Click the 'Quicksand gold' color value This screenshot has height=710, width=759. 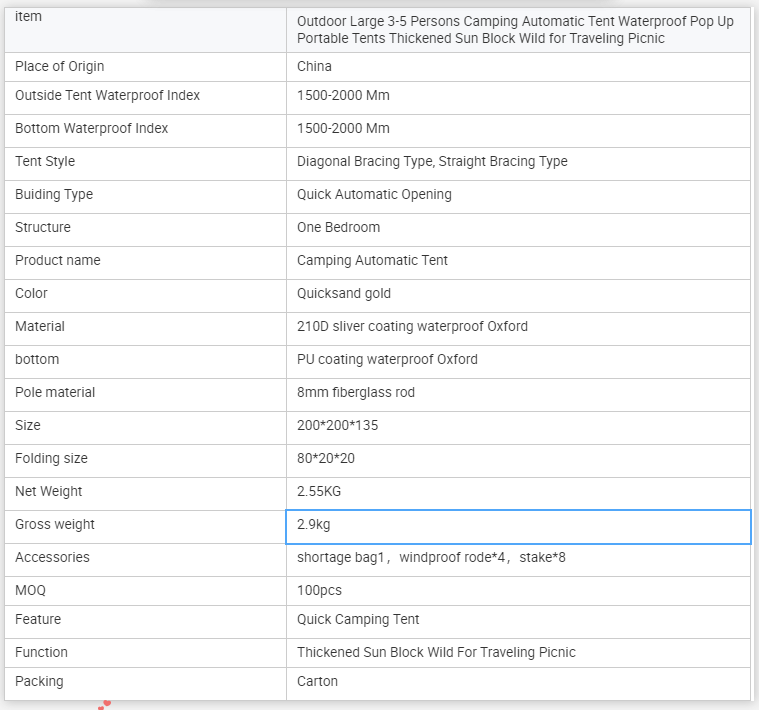pos(344,294)
